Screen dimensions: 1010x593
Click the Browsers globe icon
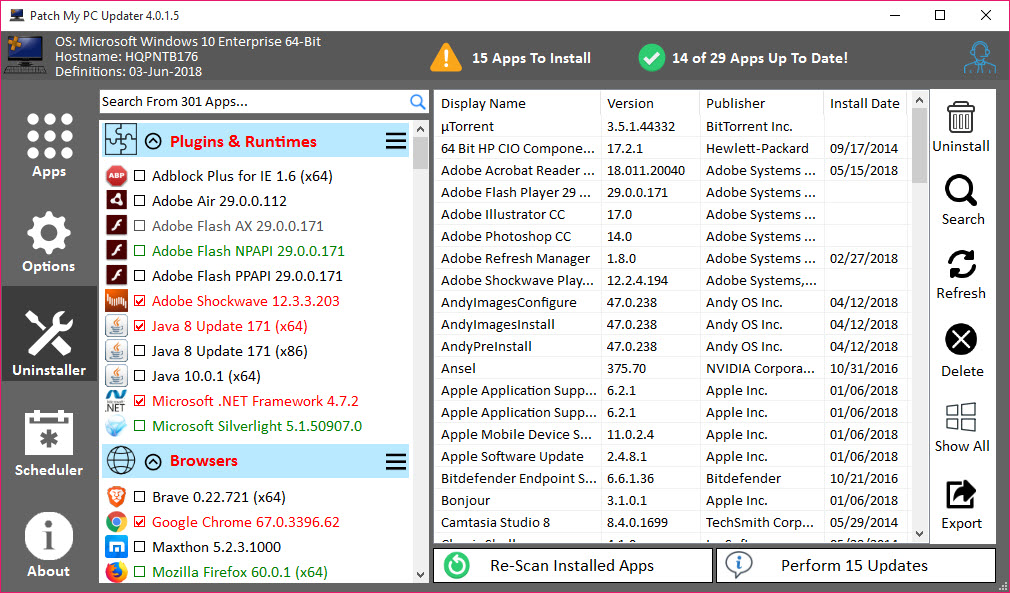coord(120,460)
